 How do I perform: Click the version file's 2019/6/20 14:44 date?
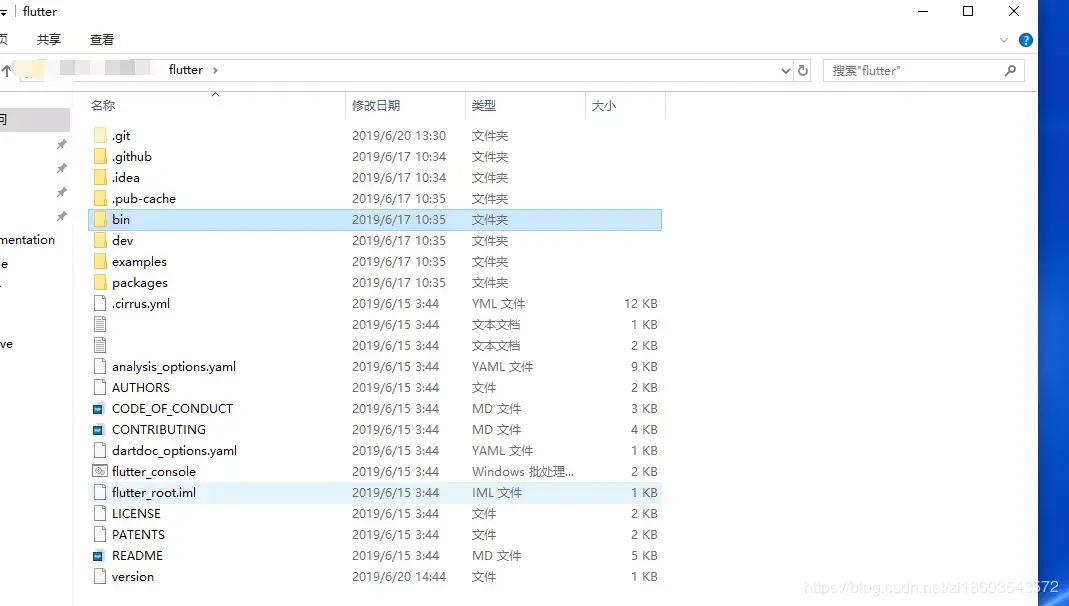[x=399, y=577]
